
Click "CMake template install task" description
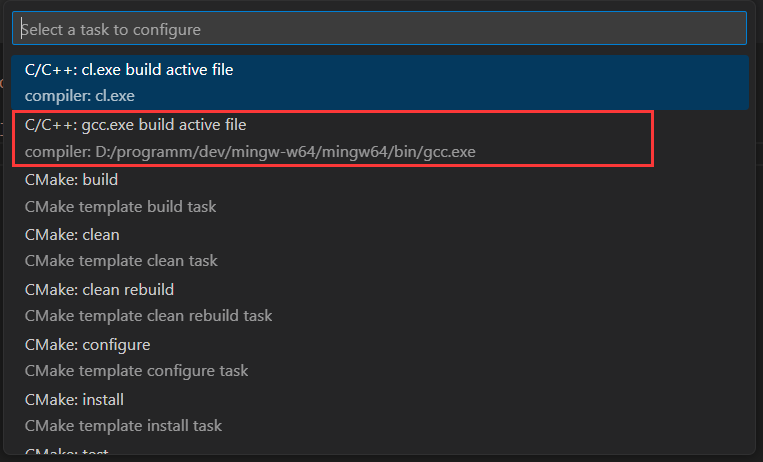point(123,426)
